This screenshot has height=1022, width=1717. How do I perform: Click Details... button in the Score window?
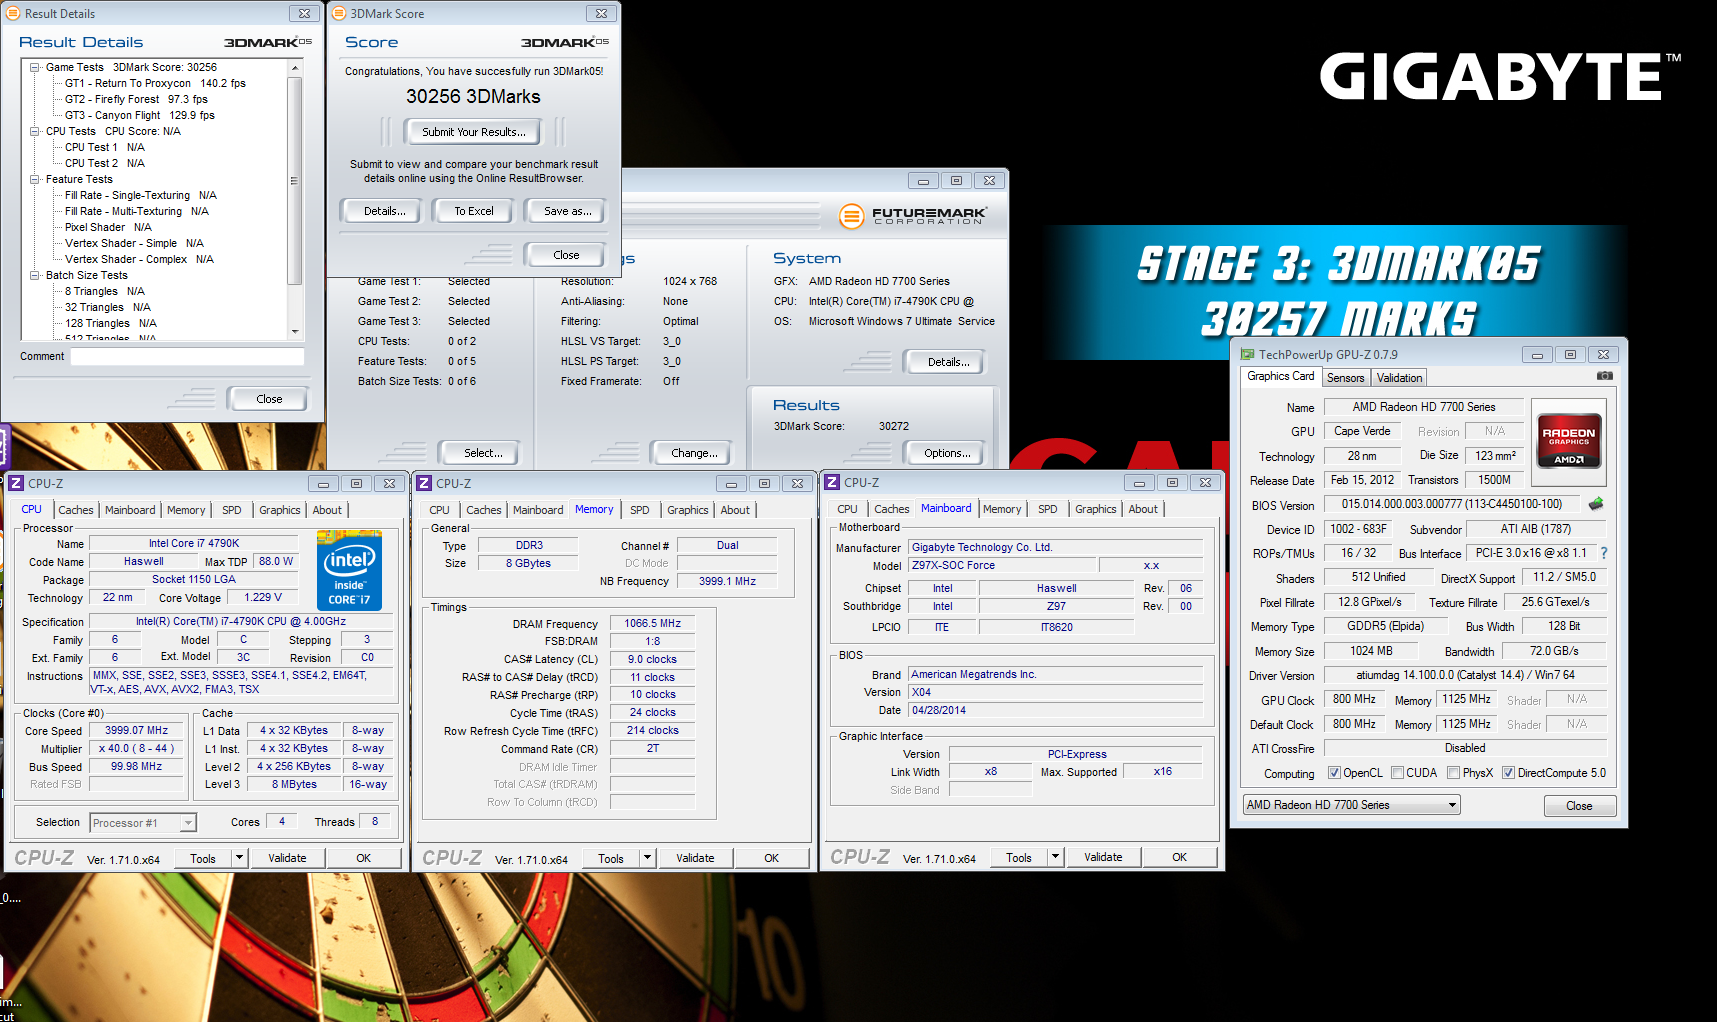pos(384,211)
